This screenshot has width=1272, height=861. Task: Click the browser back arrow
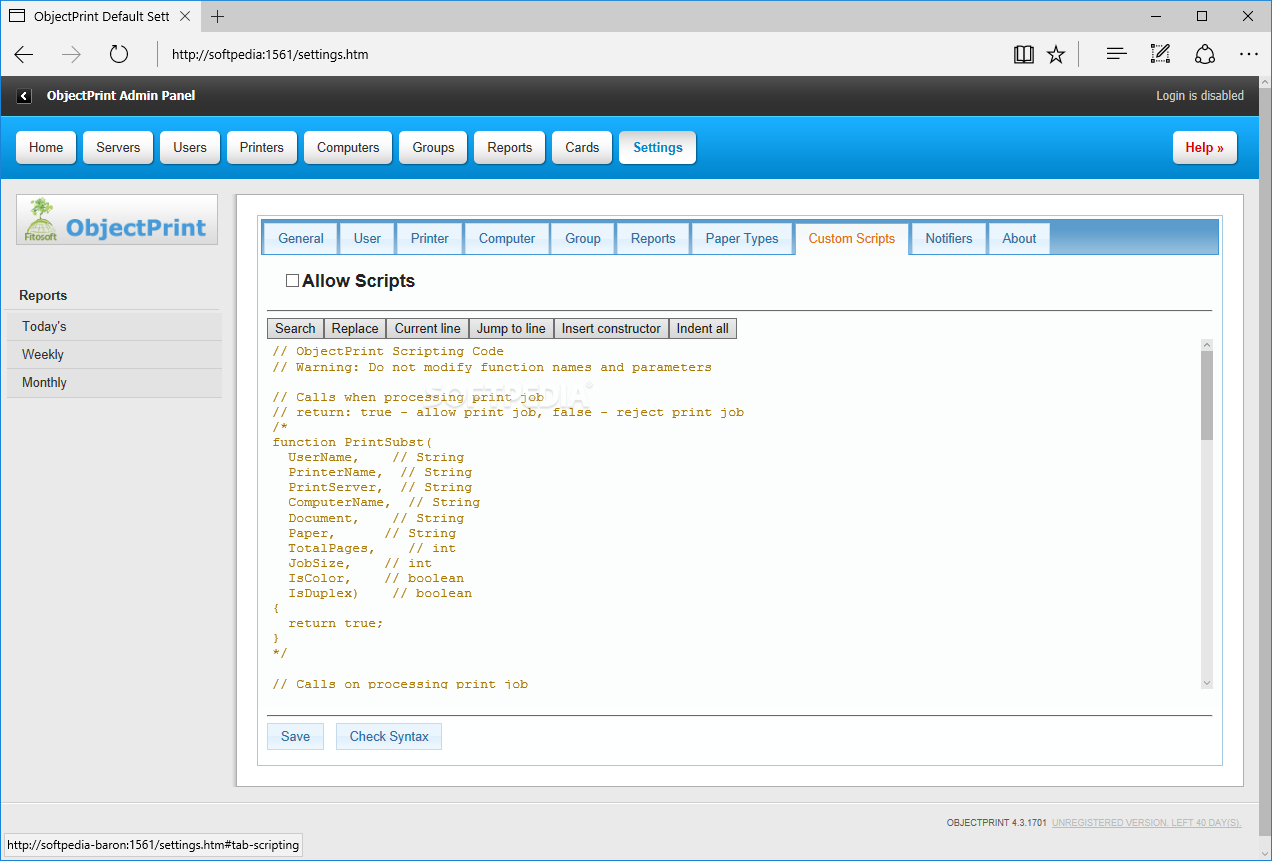click(x=24, y=54)
